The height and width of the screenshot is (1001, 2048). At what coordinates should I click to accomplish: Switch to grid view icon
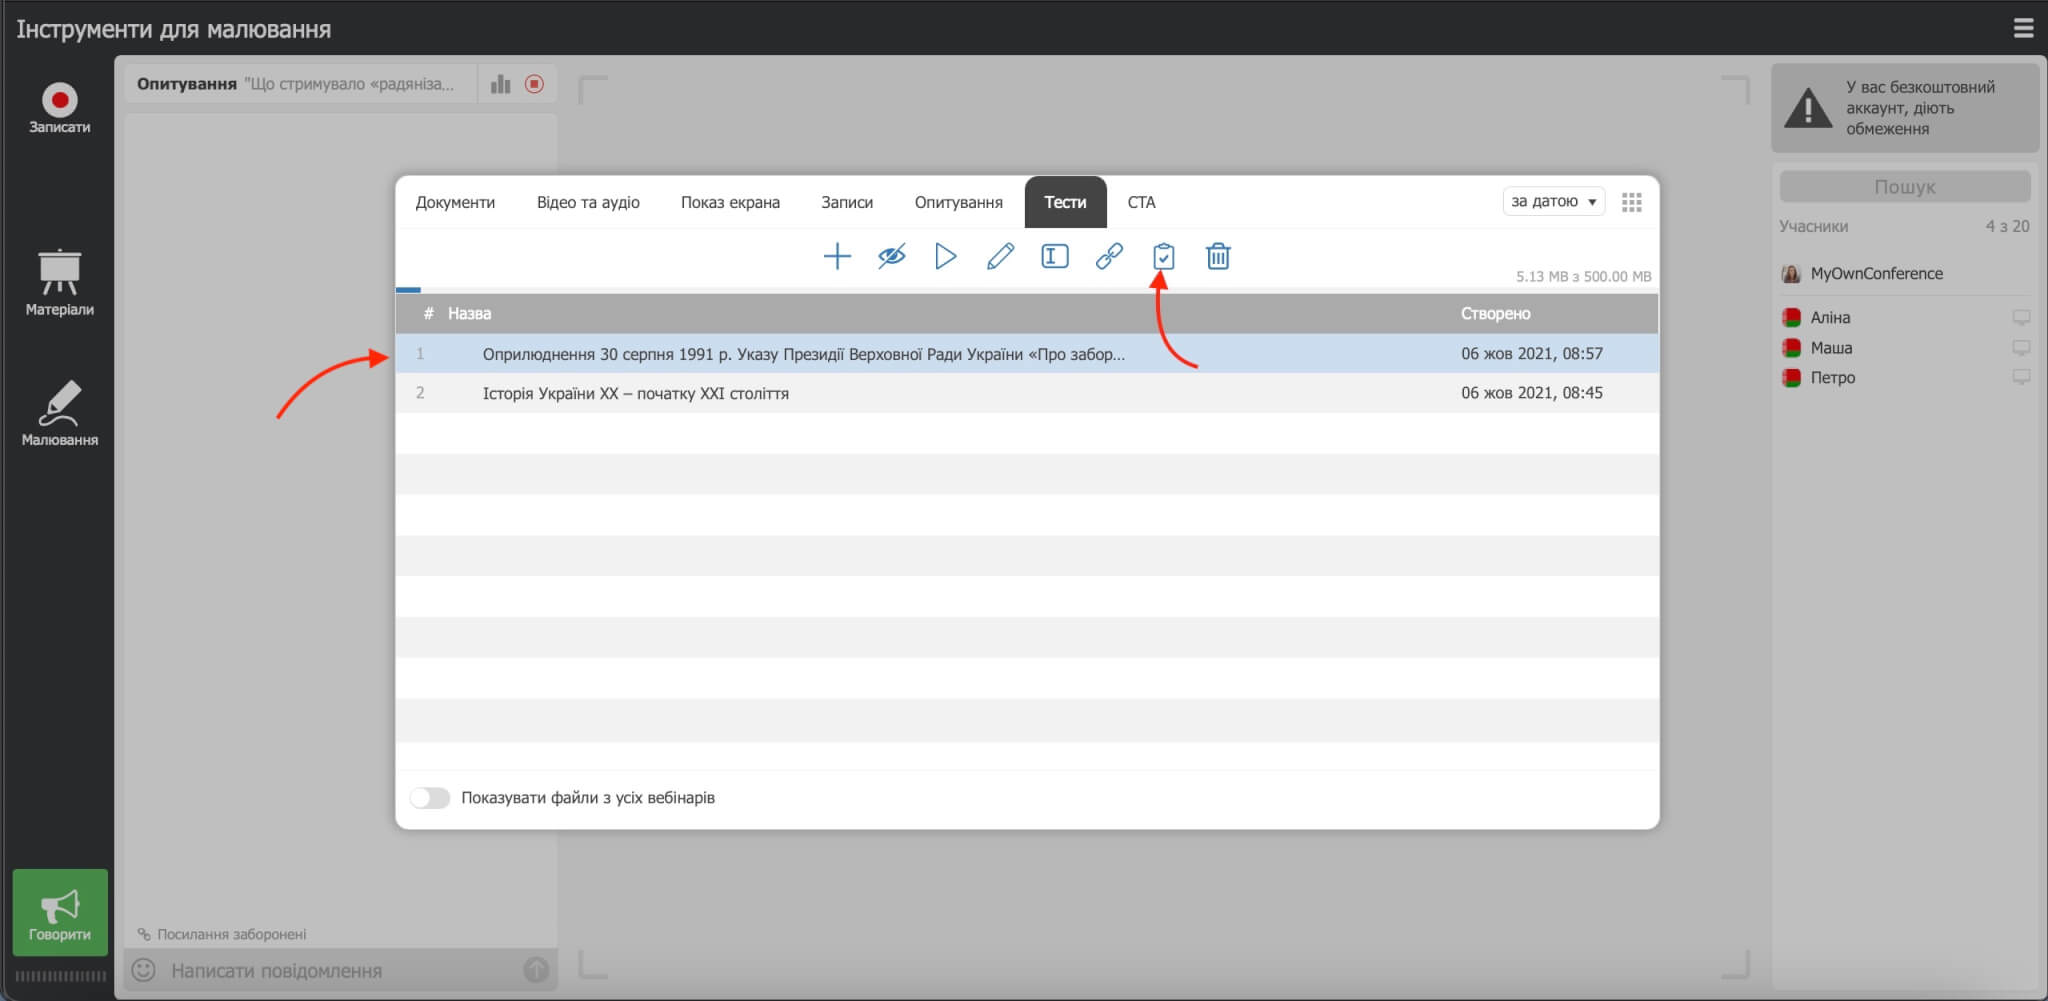pos(1631,203)
